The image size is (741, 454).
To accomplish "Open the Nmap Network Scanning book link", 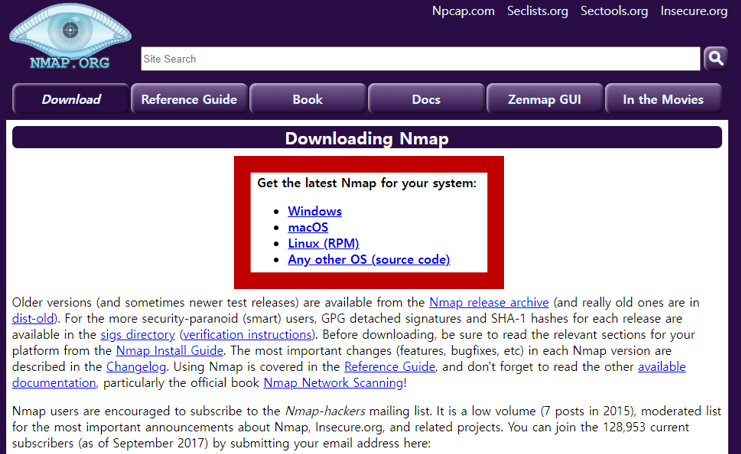I will (x=333, y=383).
